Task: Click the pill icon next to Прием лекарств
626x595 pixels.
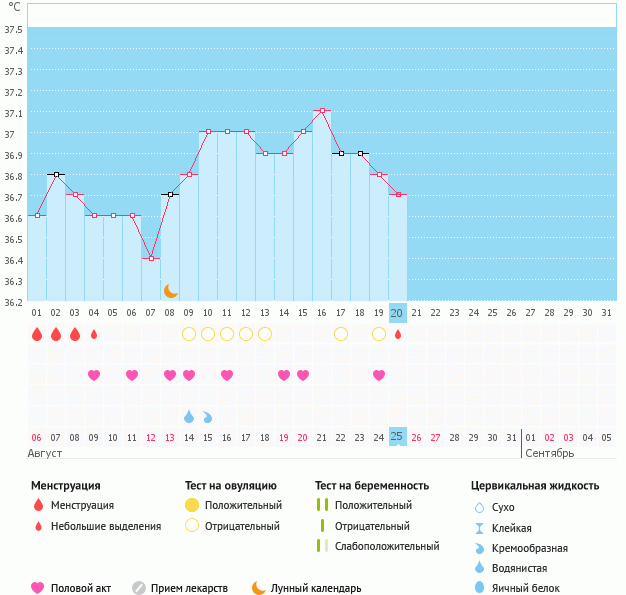Action: click(x=139, y=588)
